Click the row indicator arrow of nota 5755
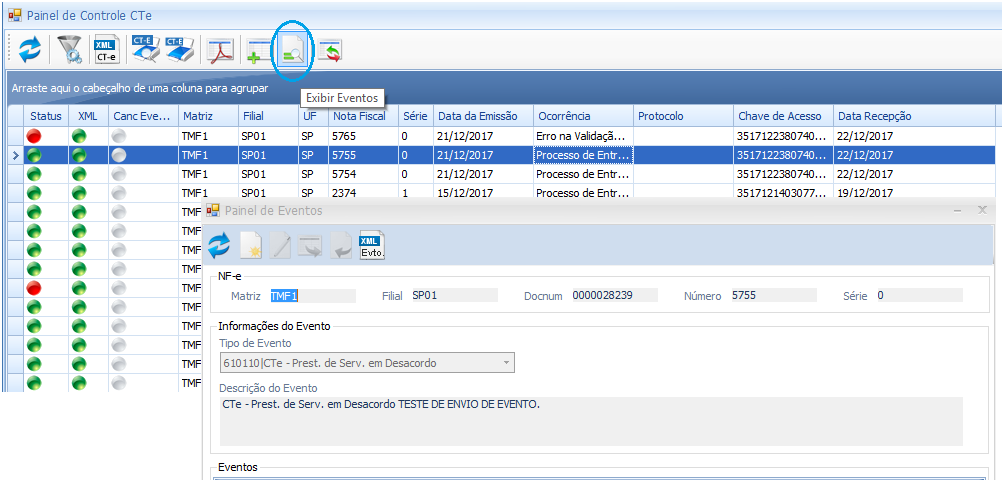1003x480 pixels. click(x=15, y=155)
